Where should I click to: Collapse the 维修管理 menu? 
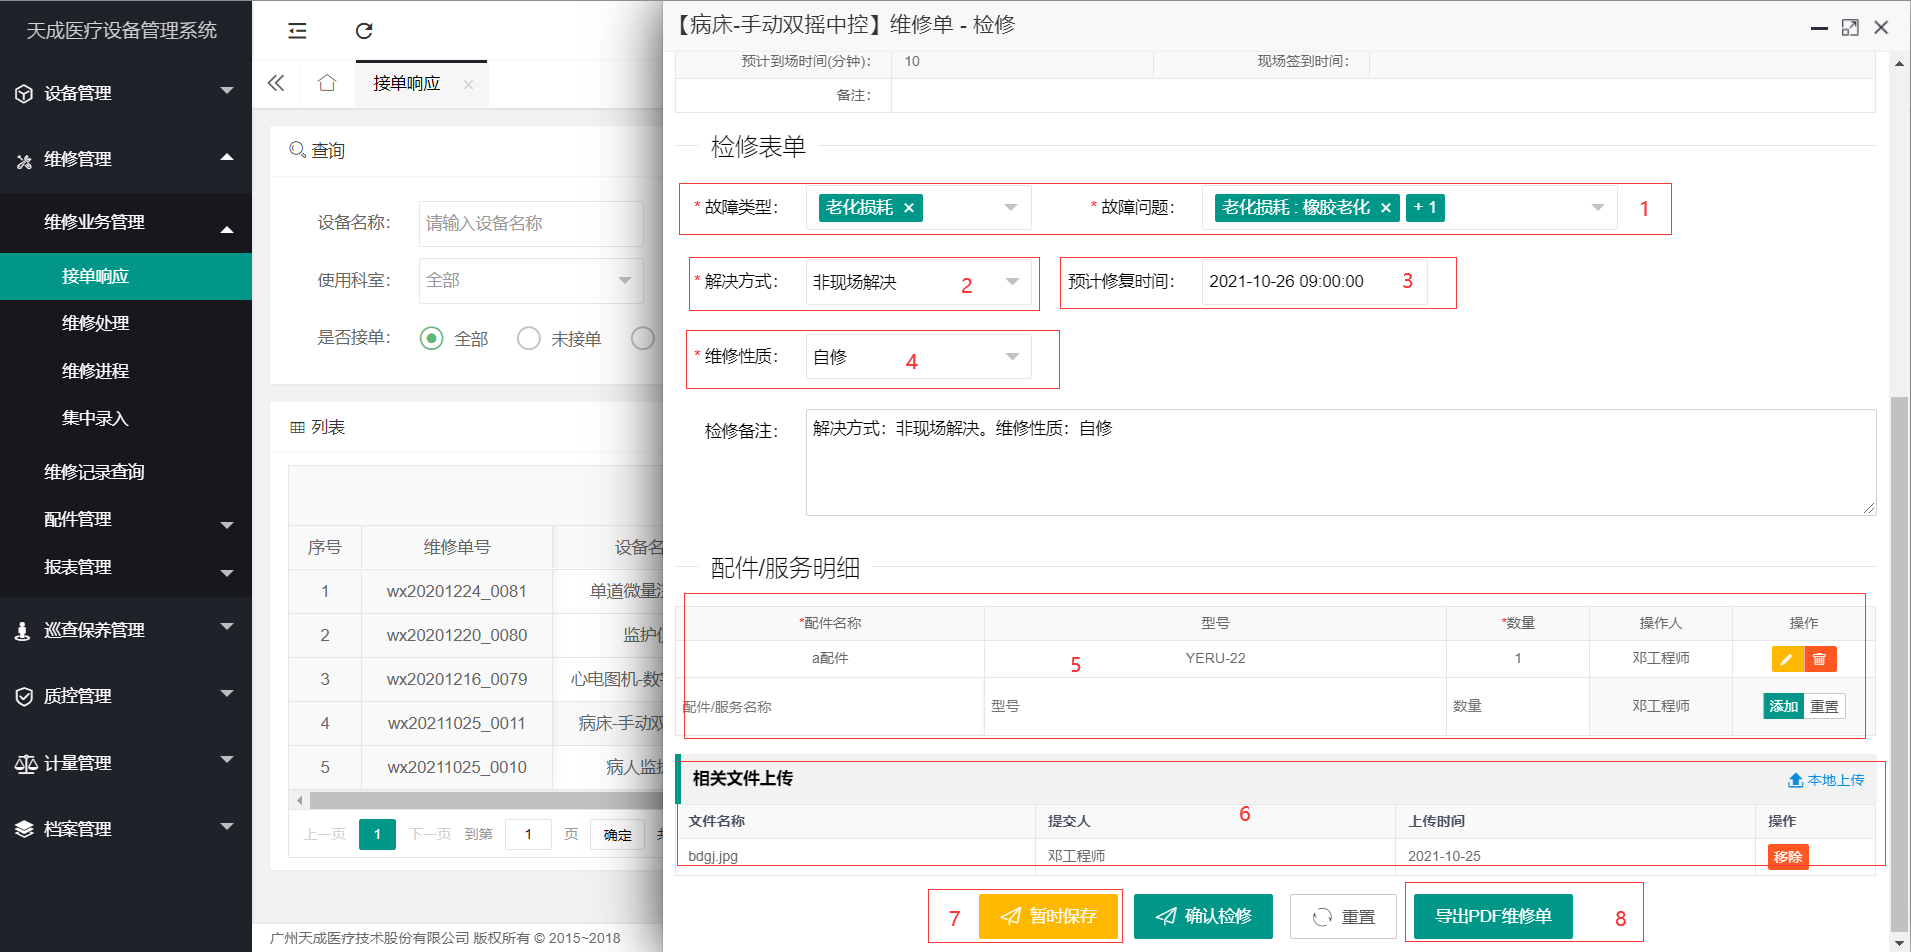[227, 157]
